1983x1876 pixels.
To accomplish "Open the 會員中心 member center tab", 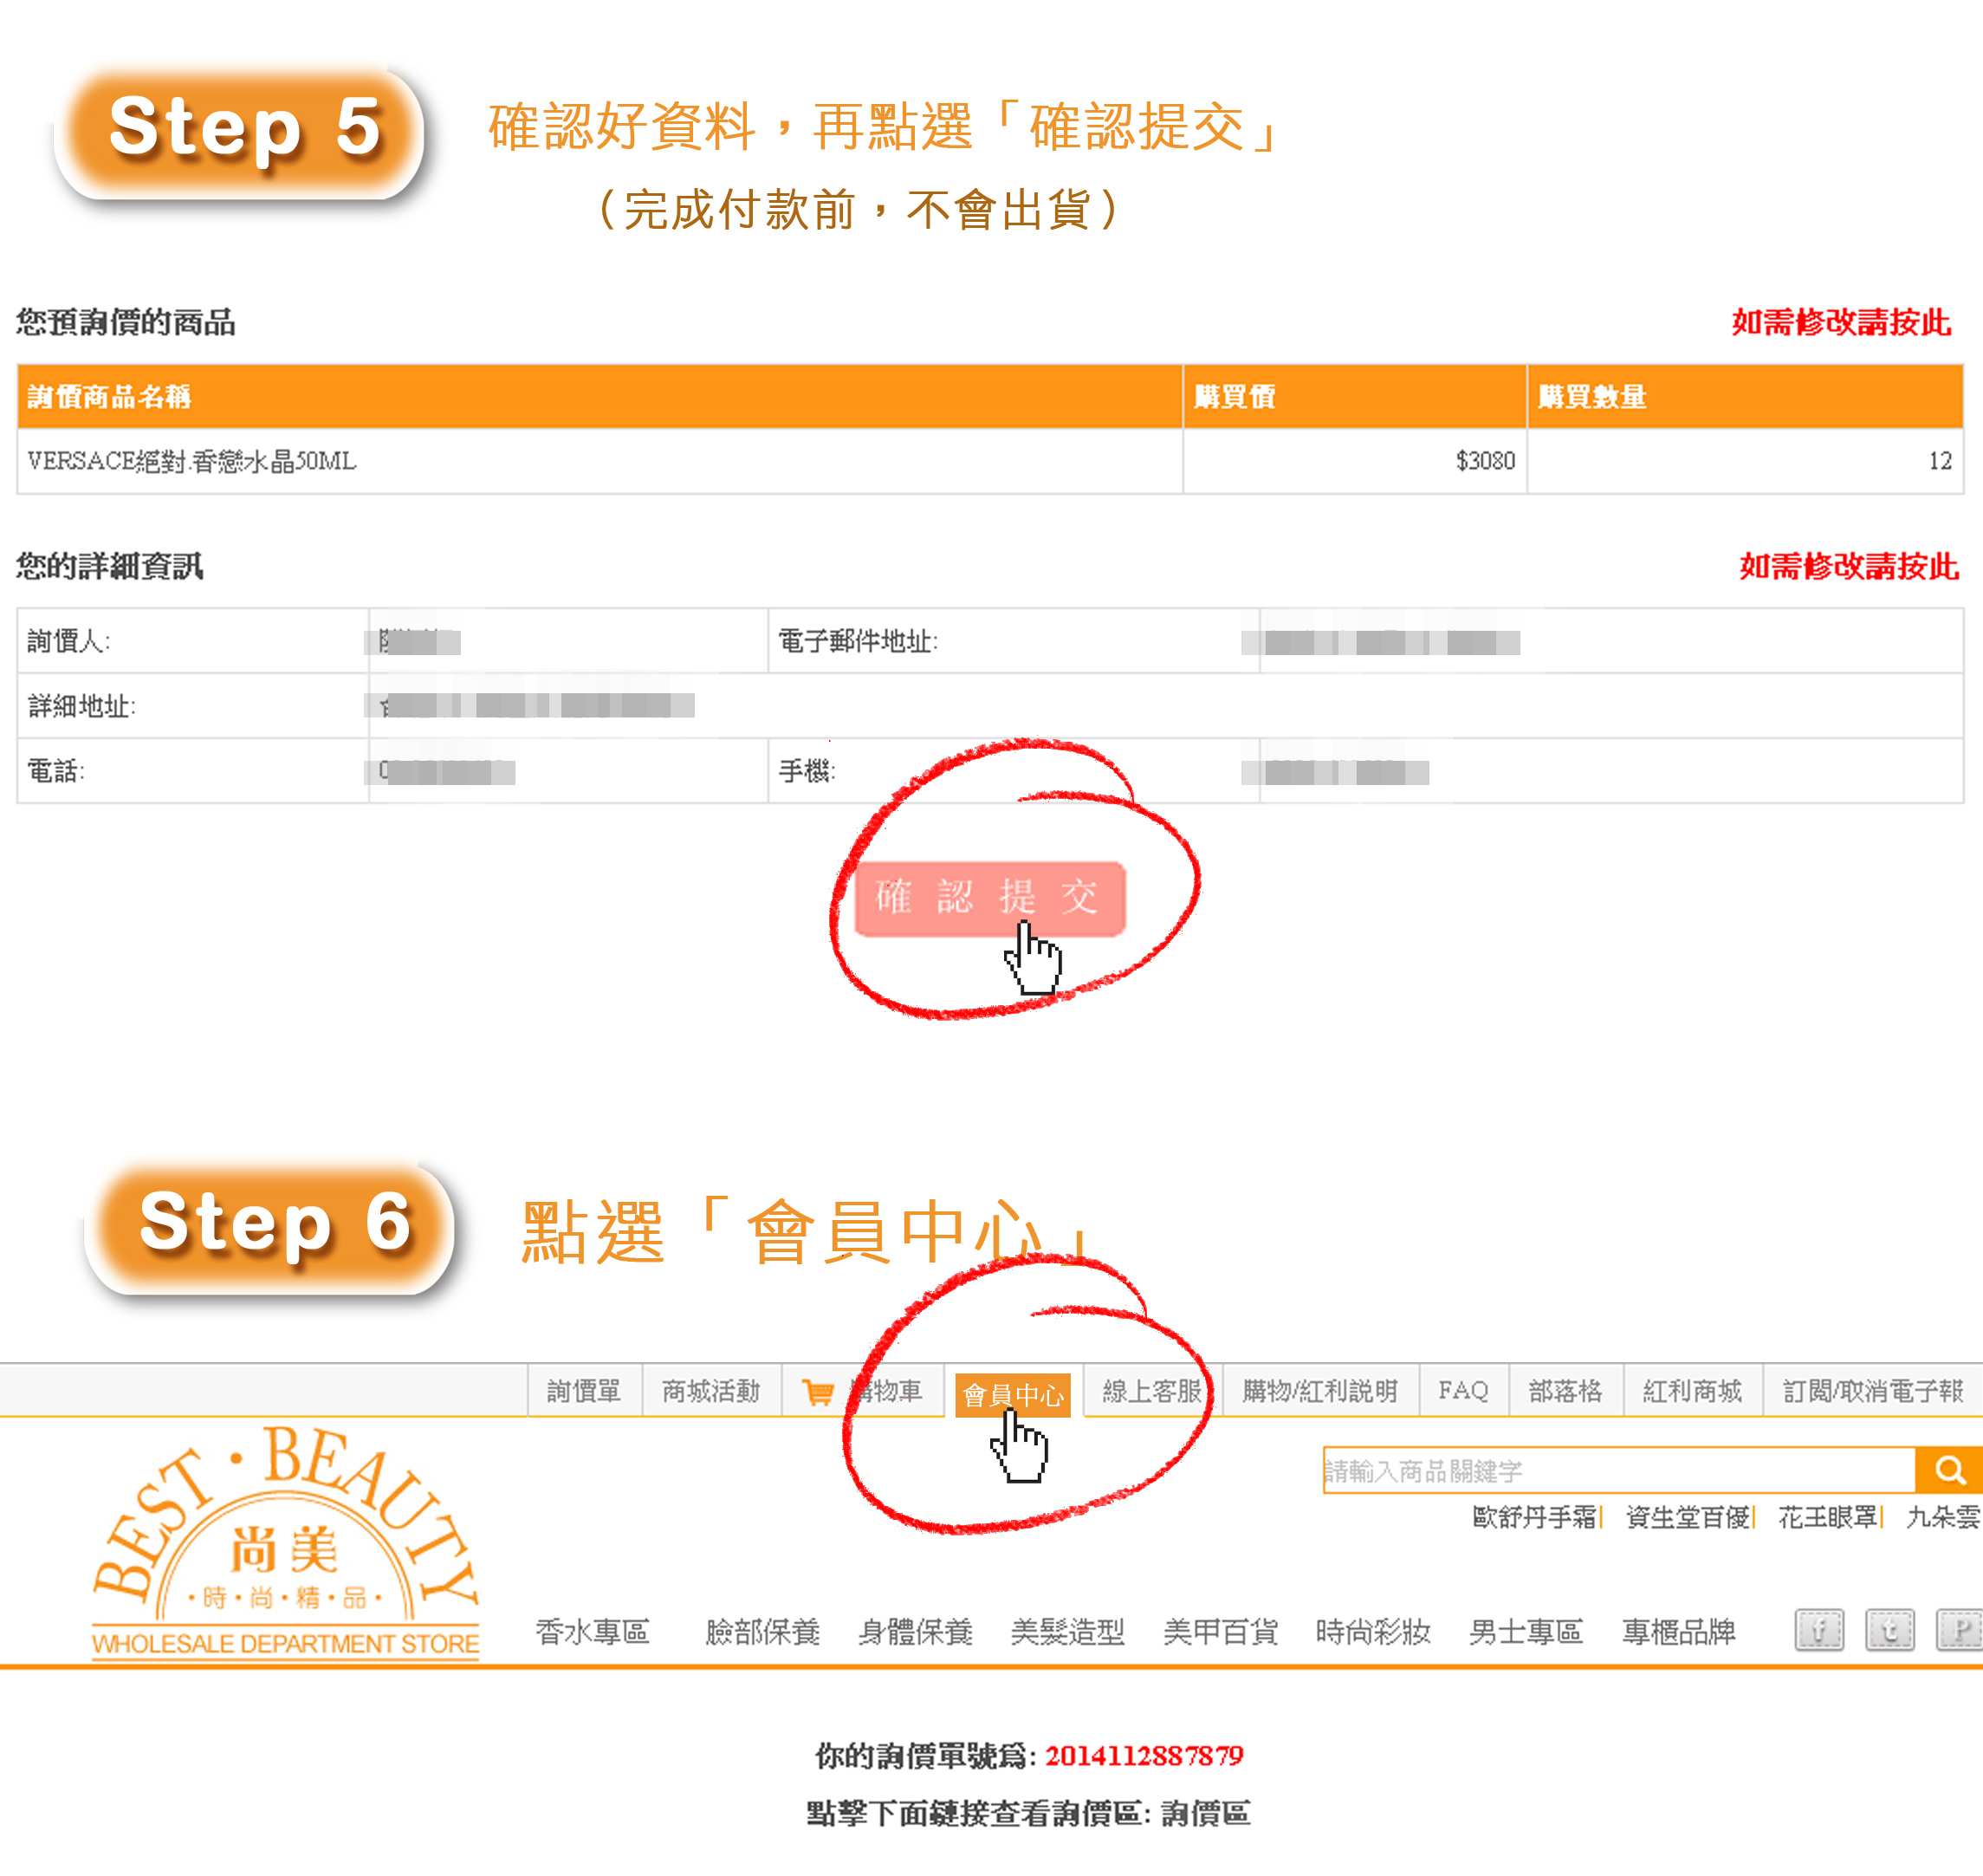I will (x=1013, y=1394).
